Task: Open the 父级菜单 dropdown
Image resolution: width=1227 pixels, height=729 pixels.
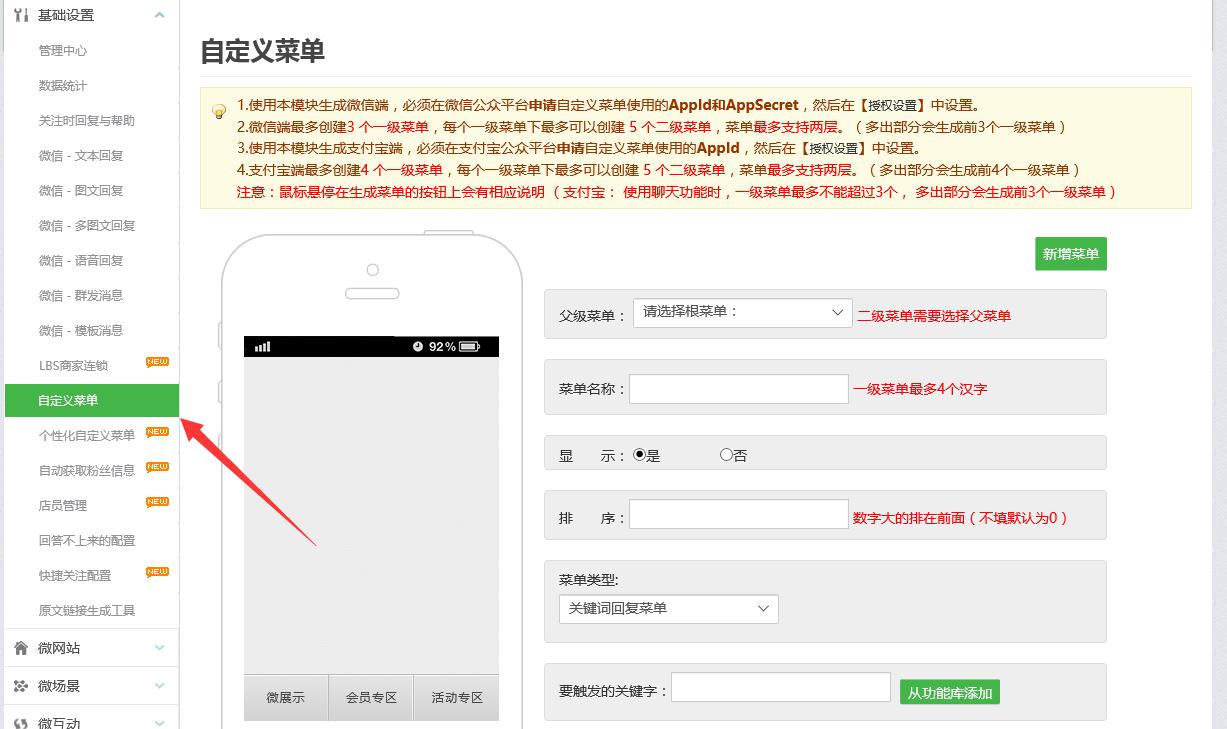Action: pos(742,313)
